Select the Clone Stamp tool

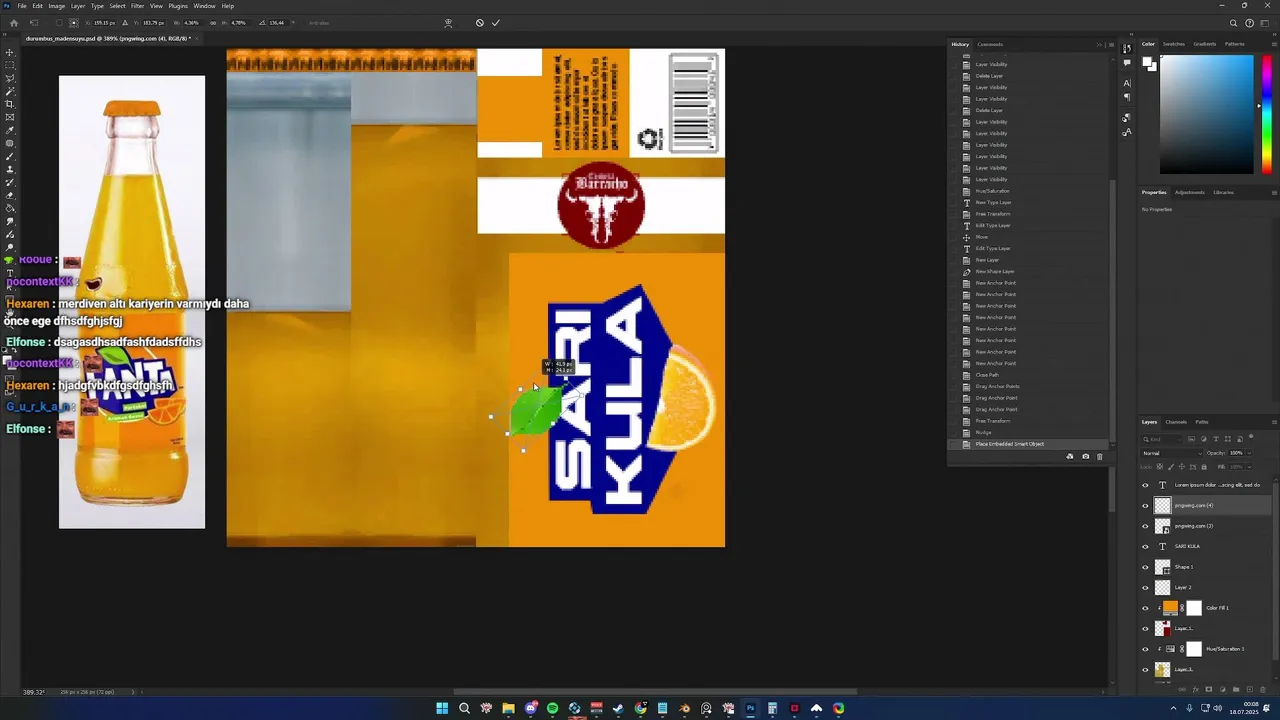[x=10, y=169]
